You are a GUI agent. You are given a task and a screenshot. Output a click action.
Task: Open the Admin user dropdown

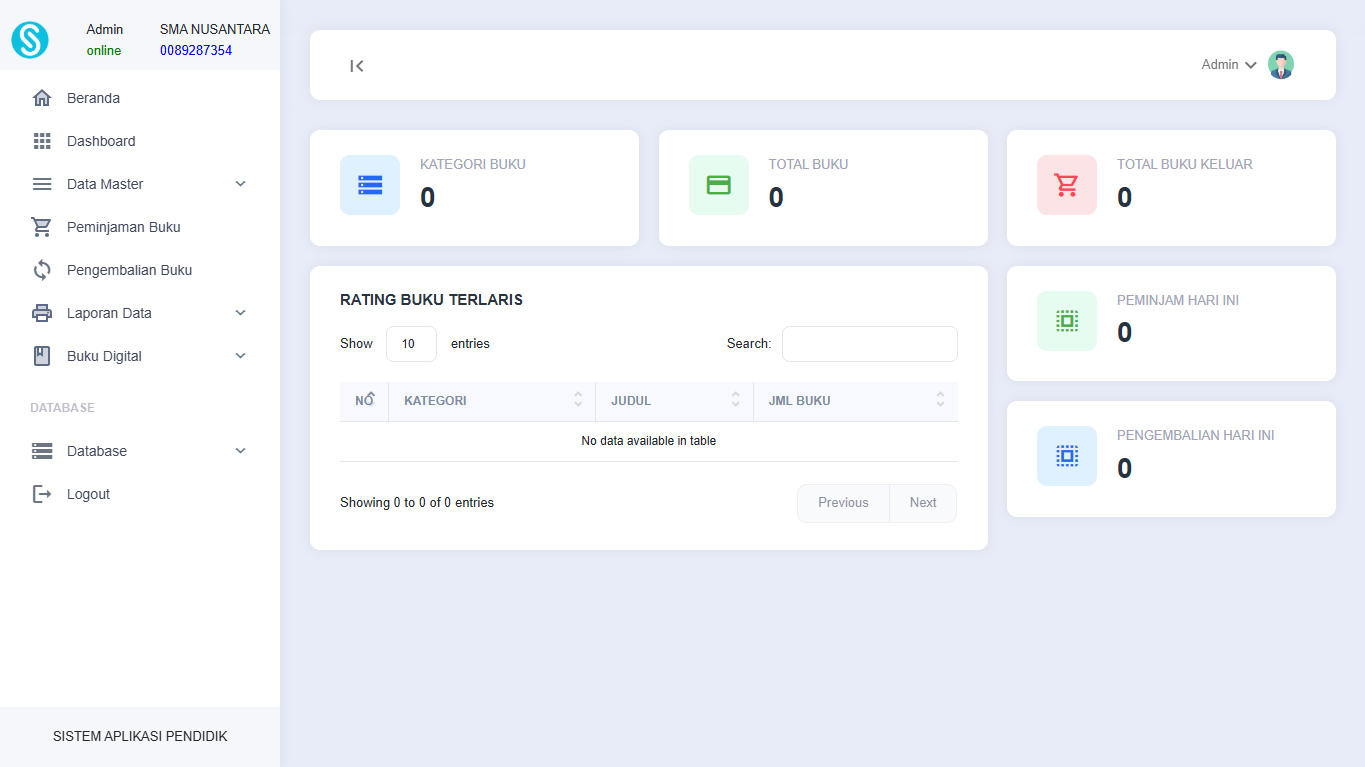point(1228,65)
